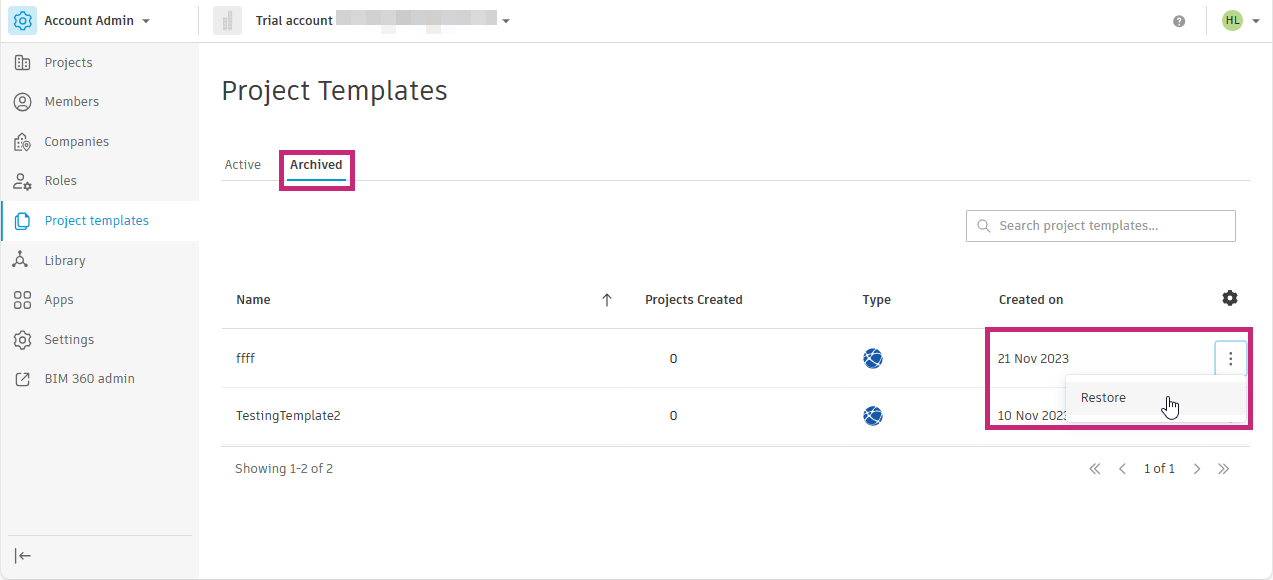Sort by the Name column arrow
Viewport: 1273px width, 580px height.
[x=606, y=300]
